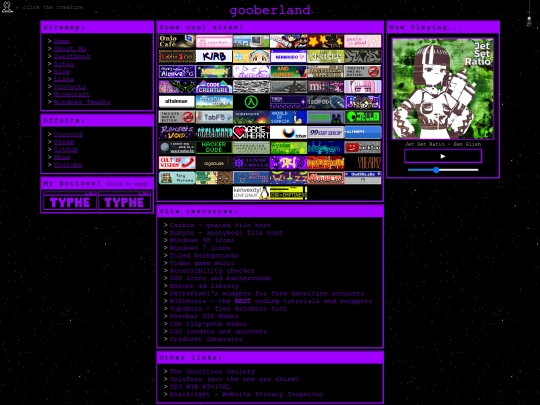Open the TabFS site button
This screenshot has width=540, height=405.
(214, 117)
